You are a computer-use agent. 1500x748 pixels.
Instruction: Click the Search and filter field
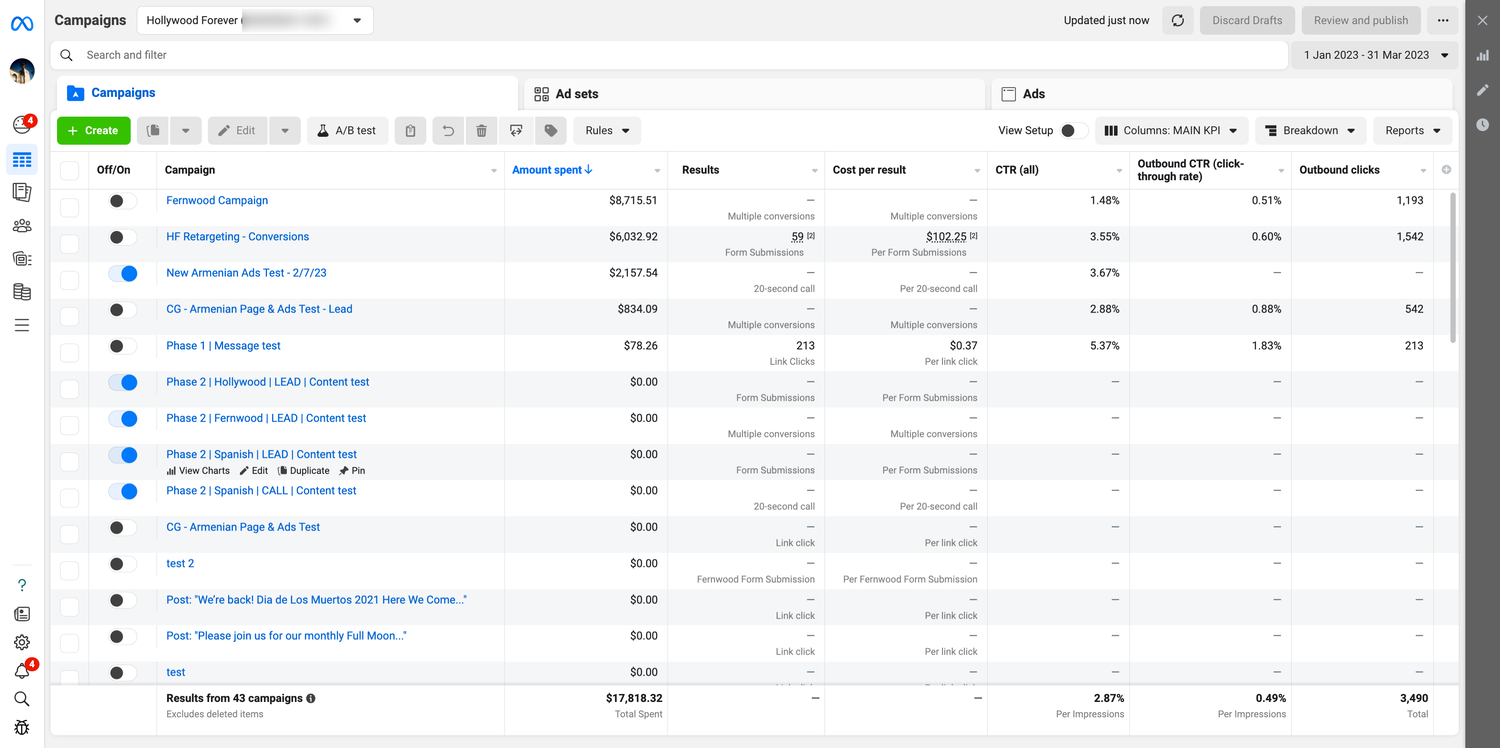click(669, 55)
